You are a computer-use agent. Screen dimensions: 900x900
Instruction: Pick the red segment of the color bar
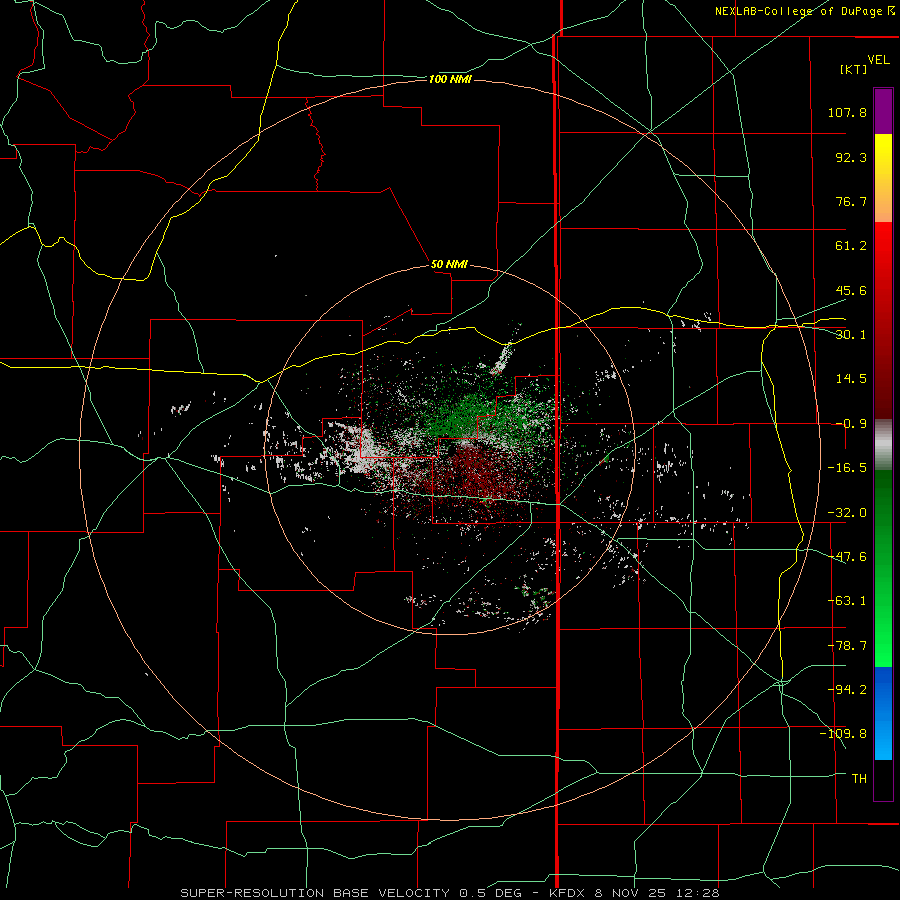tap(883, 320)
